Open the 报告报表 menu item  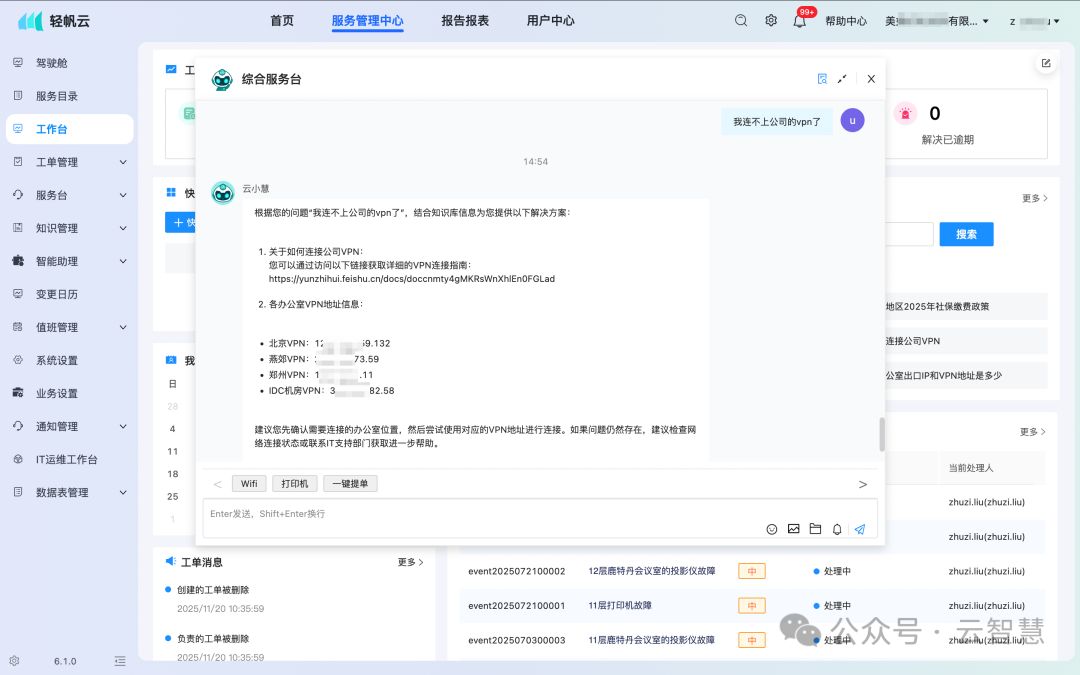click(x=464, y=19)
